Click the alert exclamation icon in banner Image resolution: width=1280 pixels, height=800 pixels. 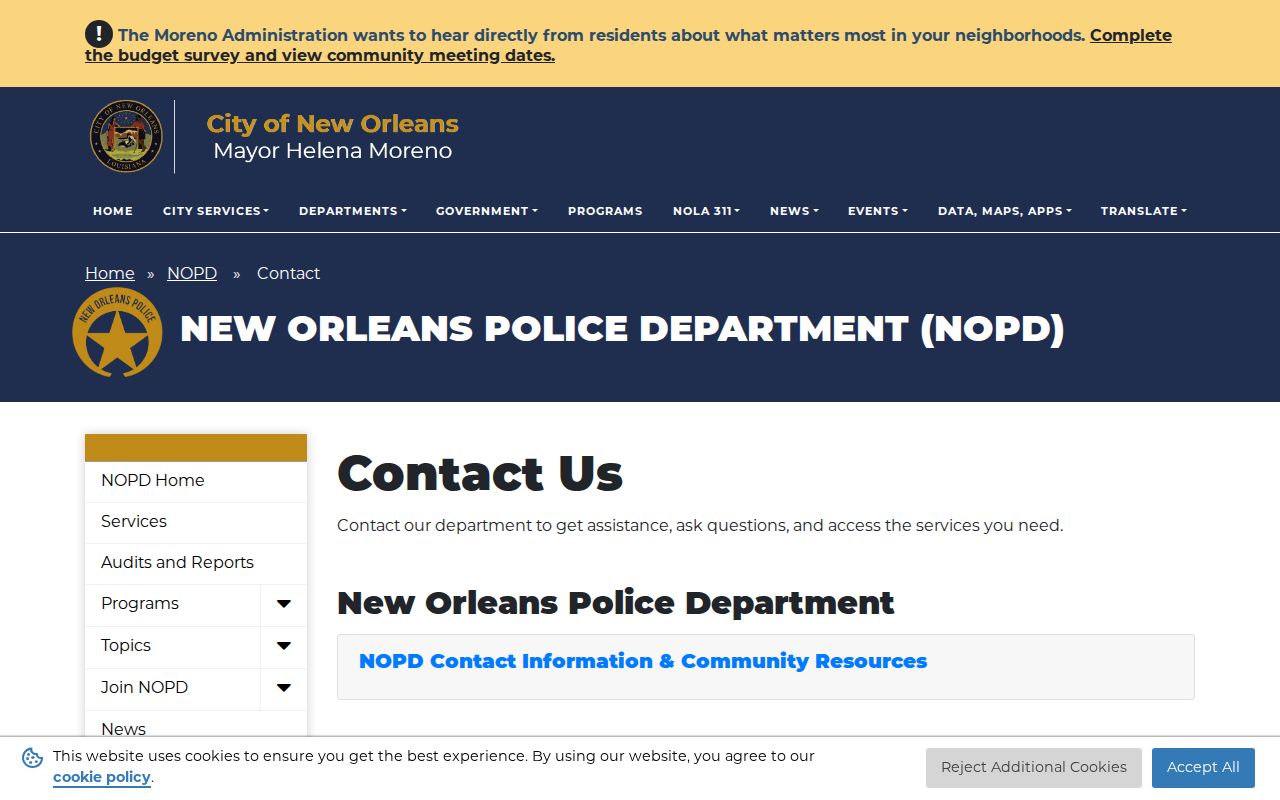click(99, 34)
